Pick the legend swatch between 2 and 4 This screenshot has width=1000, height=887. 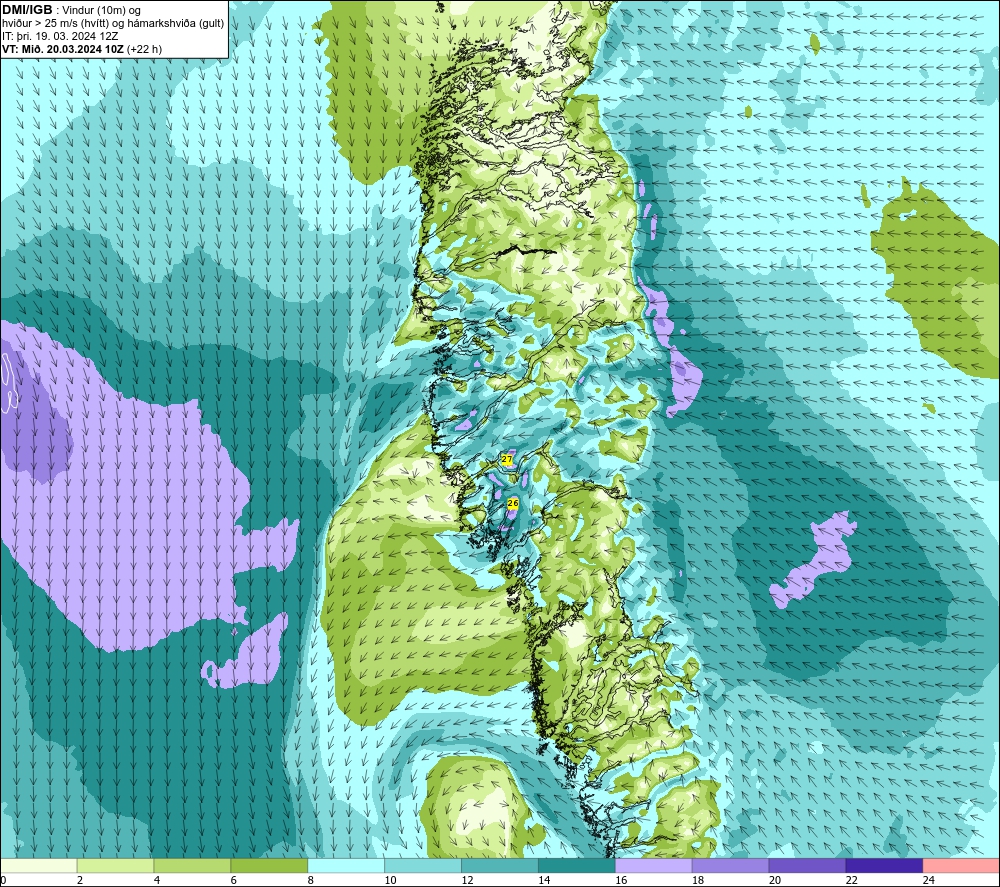point(115,865)
